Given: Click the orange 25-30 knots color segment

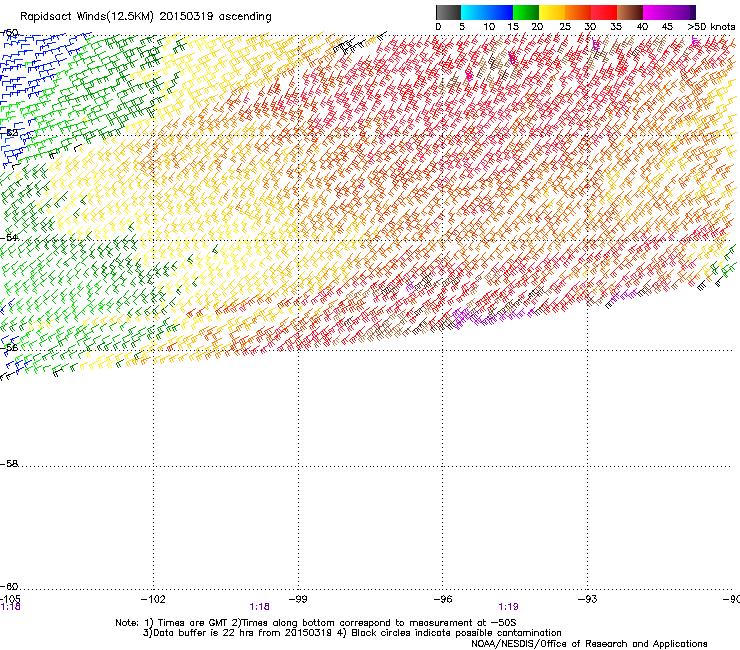Looking at the screenshot, I should [x=578, y=12].
